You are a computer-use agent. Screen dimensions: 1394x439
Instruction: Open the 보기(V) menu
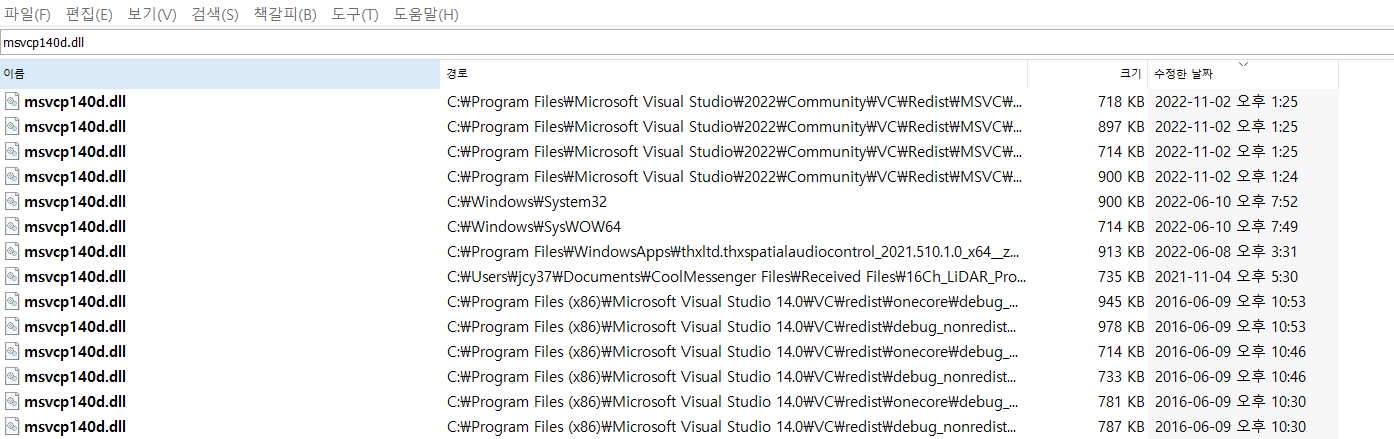(x=152, y=14)
